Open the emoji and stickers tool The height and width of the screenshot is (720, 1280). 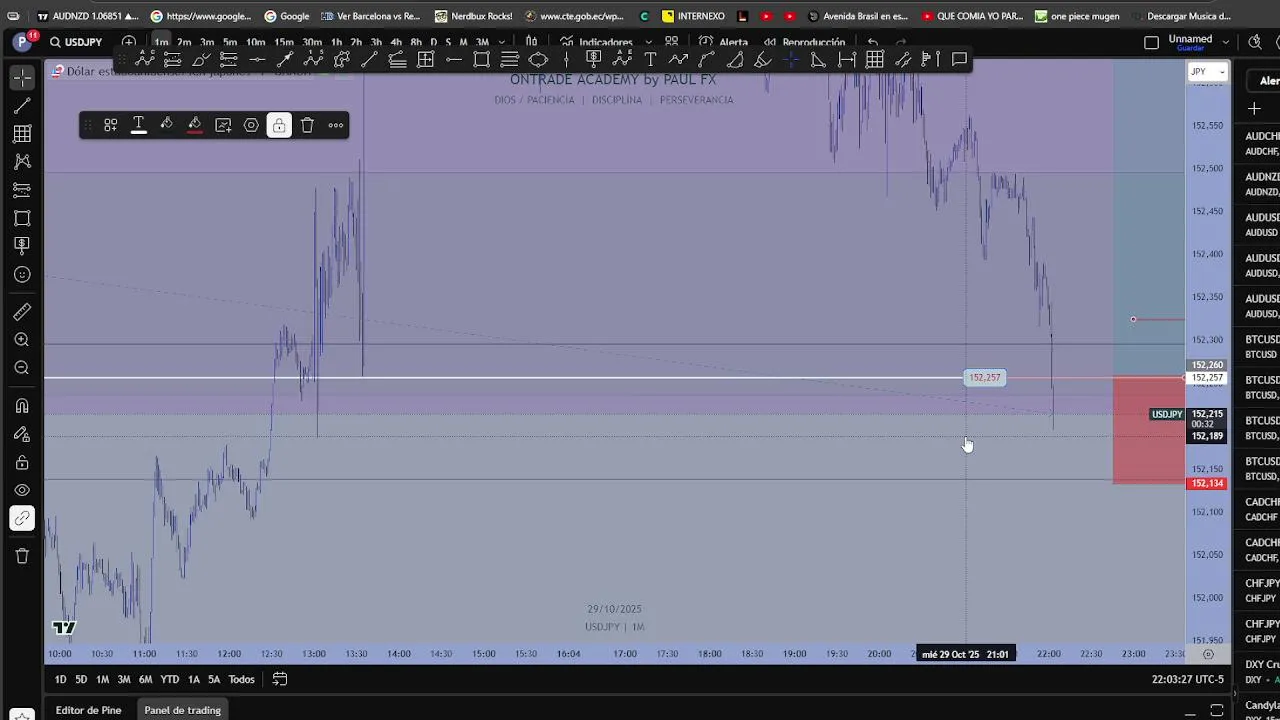pos(22,274)
